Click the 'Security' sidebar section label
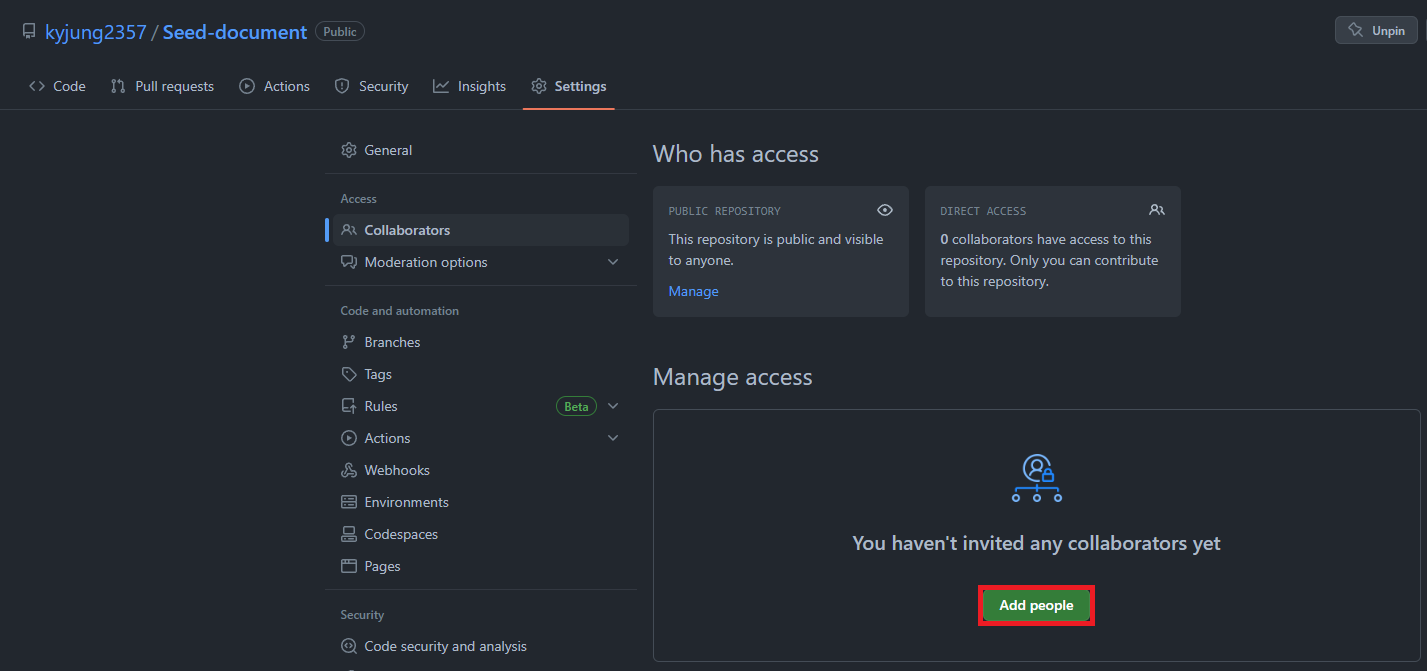This screenshot has width=1427, height=671. coord(362,615)
